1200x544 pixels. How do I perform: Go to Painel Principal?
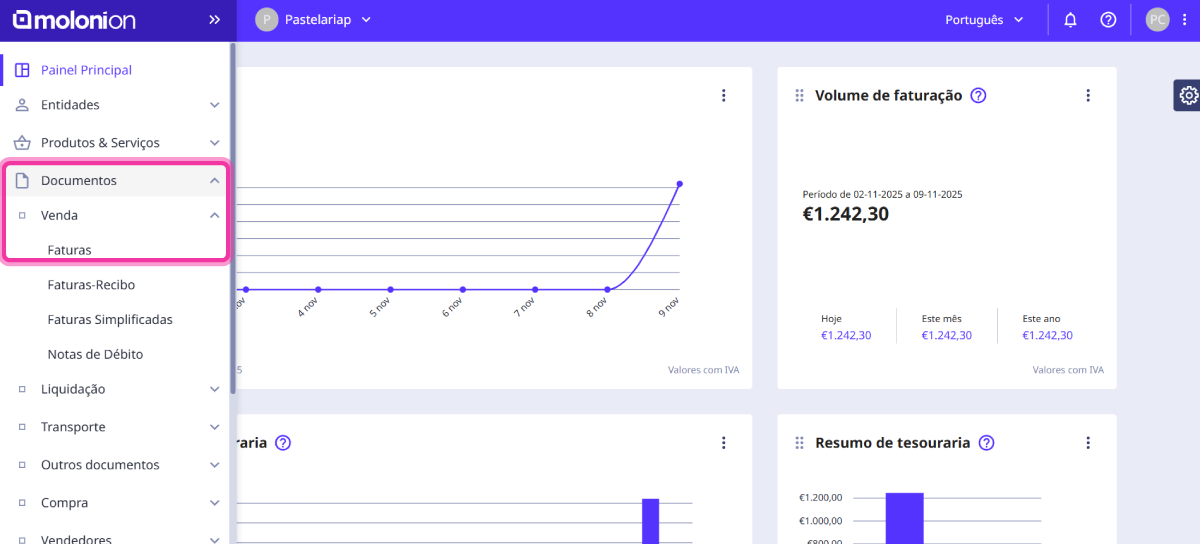pos(86,70)
